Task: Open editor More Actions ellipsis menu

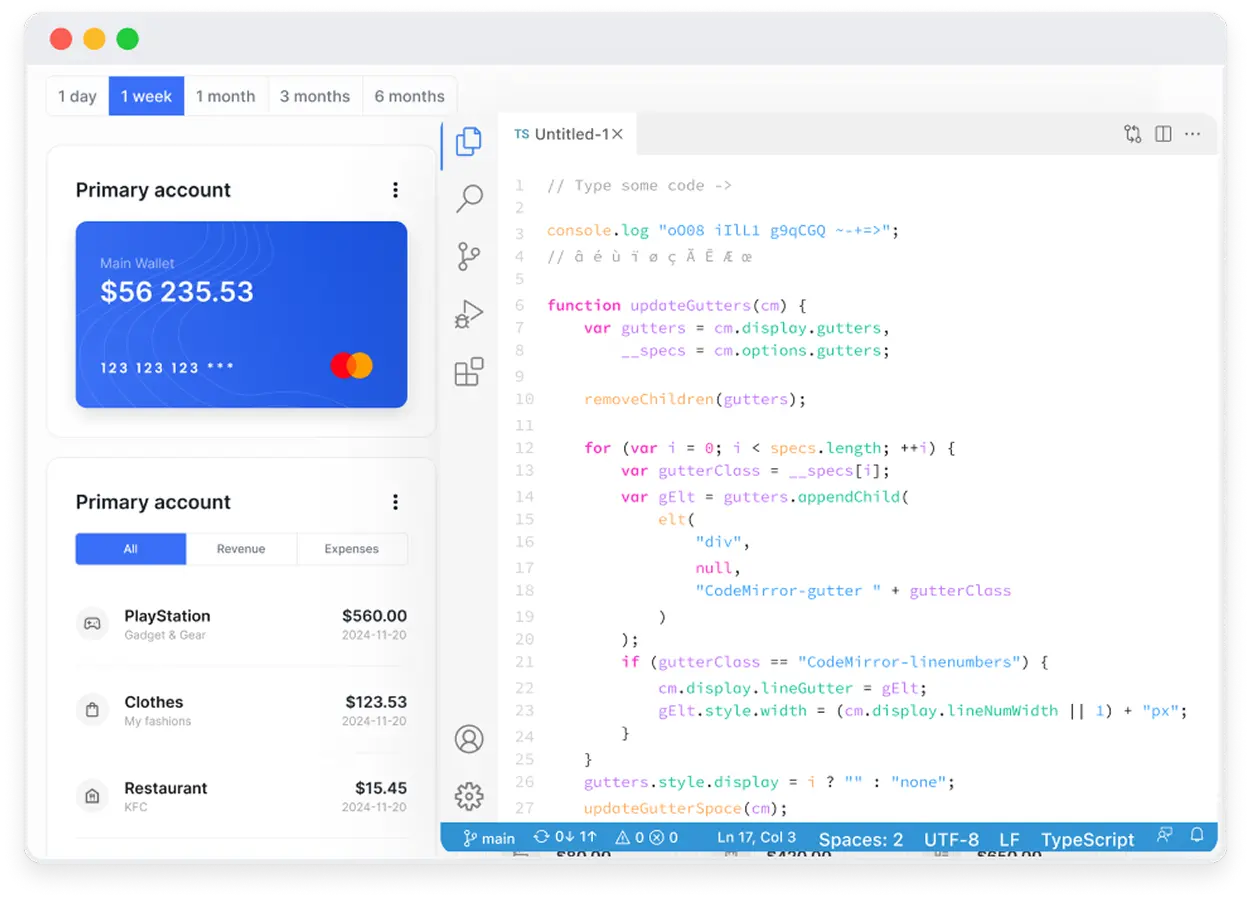Action: (1192, 134)
